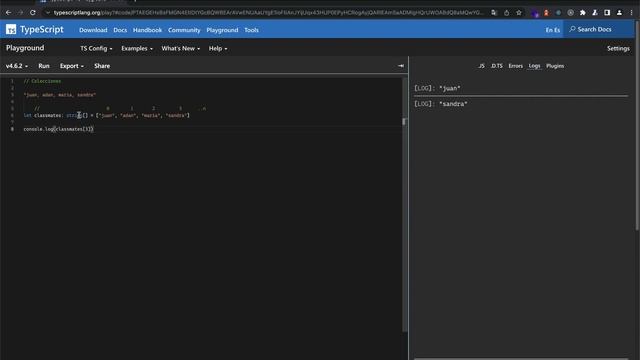Click the 'let classmates' declaration line
The width and height of the screenshot is (640, 360).
pyautogui.click(x=107, y=116)
